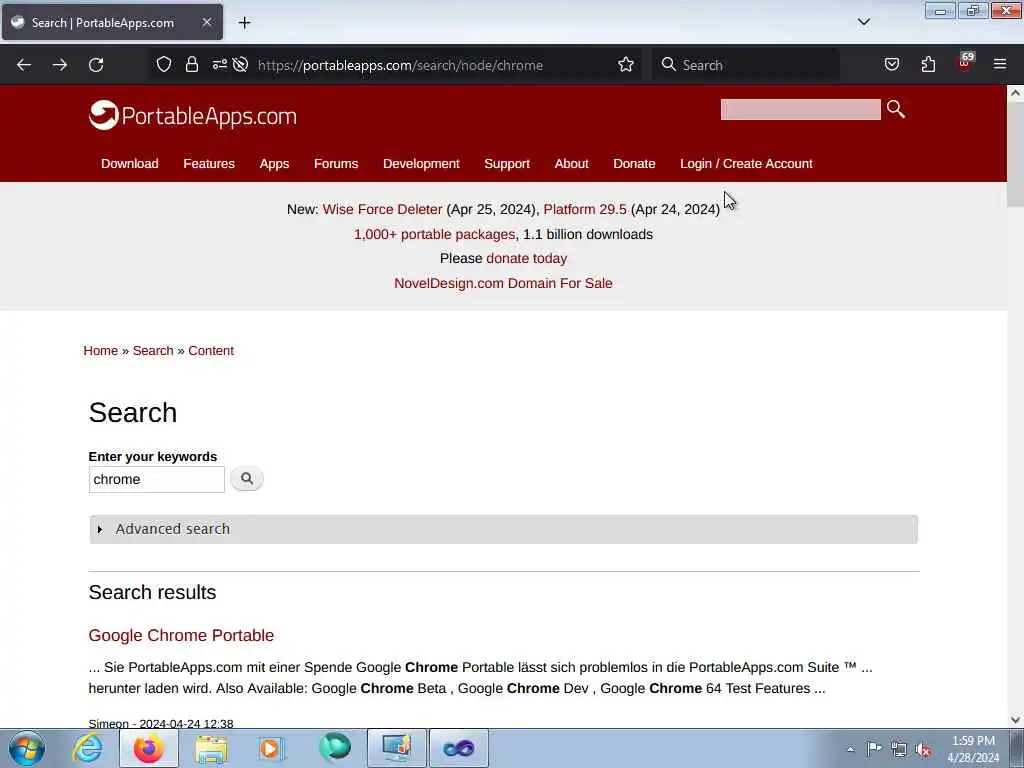Open the list all tabs chevron
The image size is (1024, 768).
pyautogui.click(x=863, y=22)
